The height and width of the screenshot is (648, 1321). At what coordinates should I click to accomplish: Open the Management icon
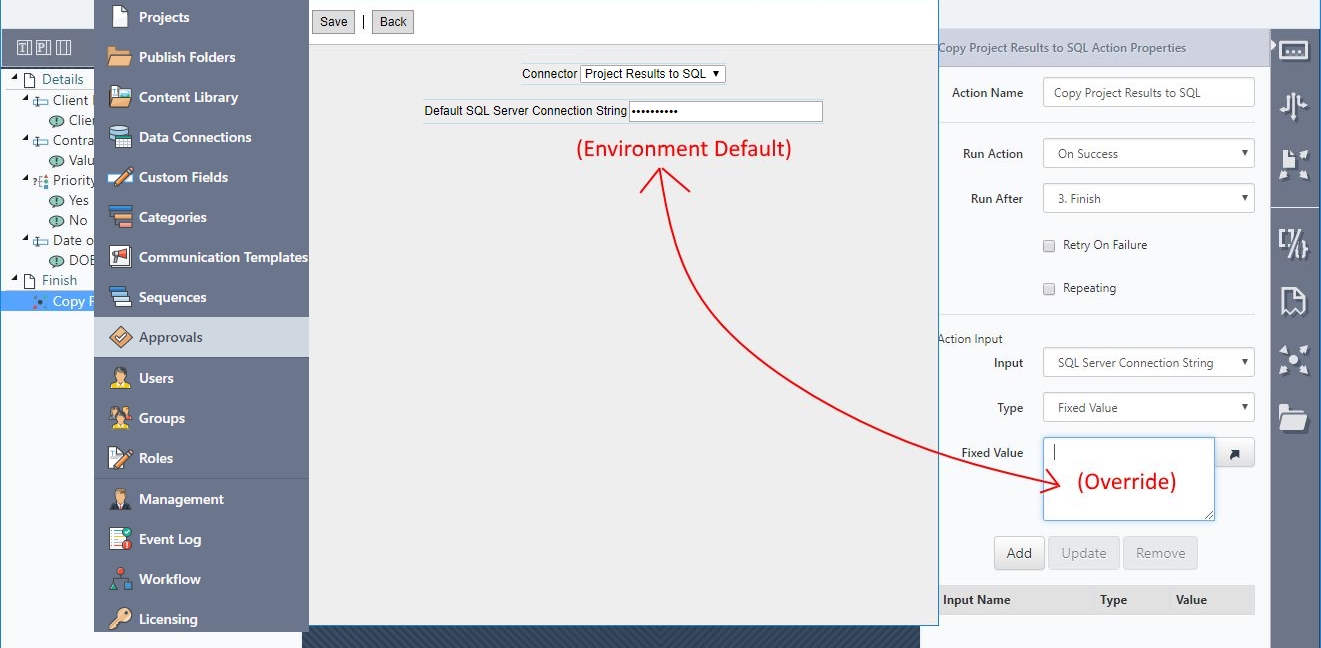(120, 499)
